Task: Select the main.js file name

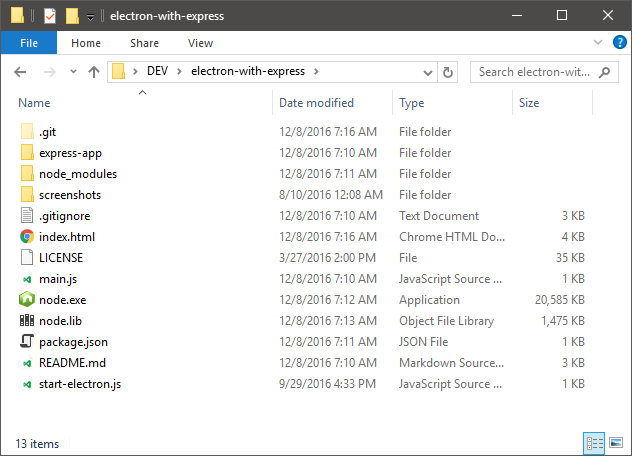Action: [58, 279]
